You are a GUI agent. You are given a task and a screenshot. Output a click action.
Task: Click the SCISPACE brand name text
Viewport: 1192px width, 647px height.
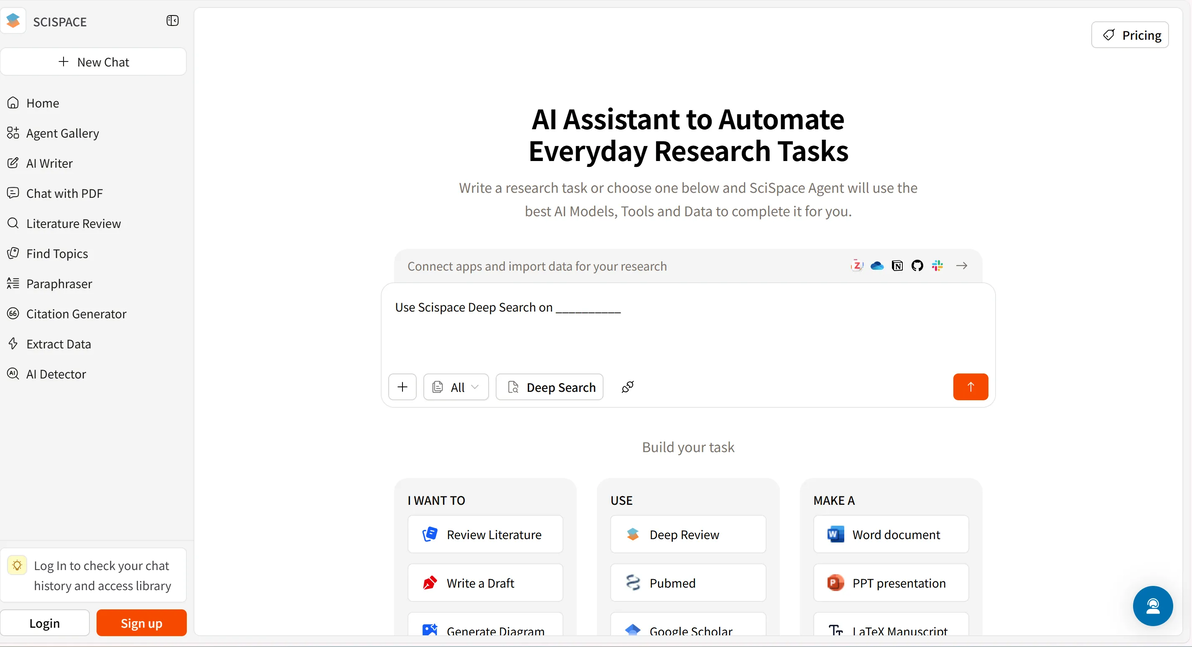60,22
